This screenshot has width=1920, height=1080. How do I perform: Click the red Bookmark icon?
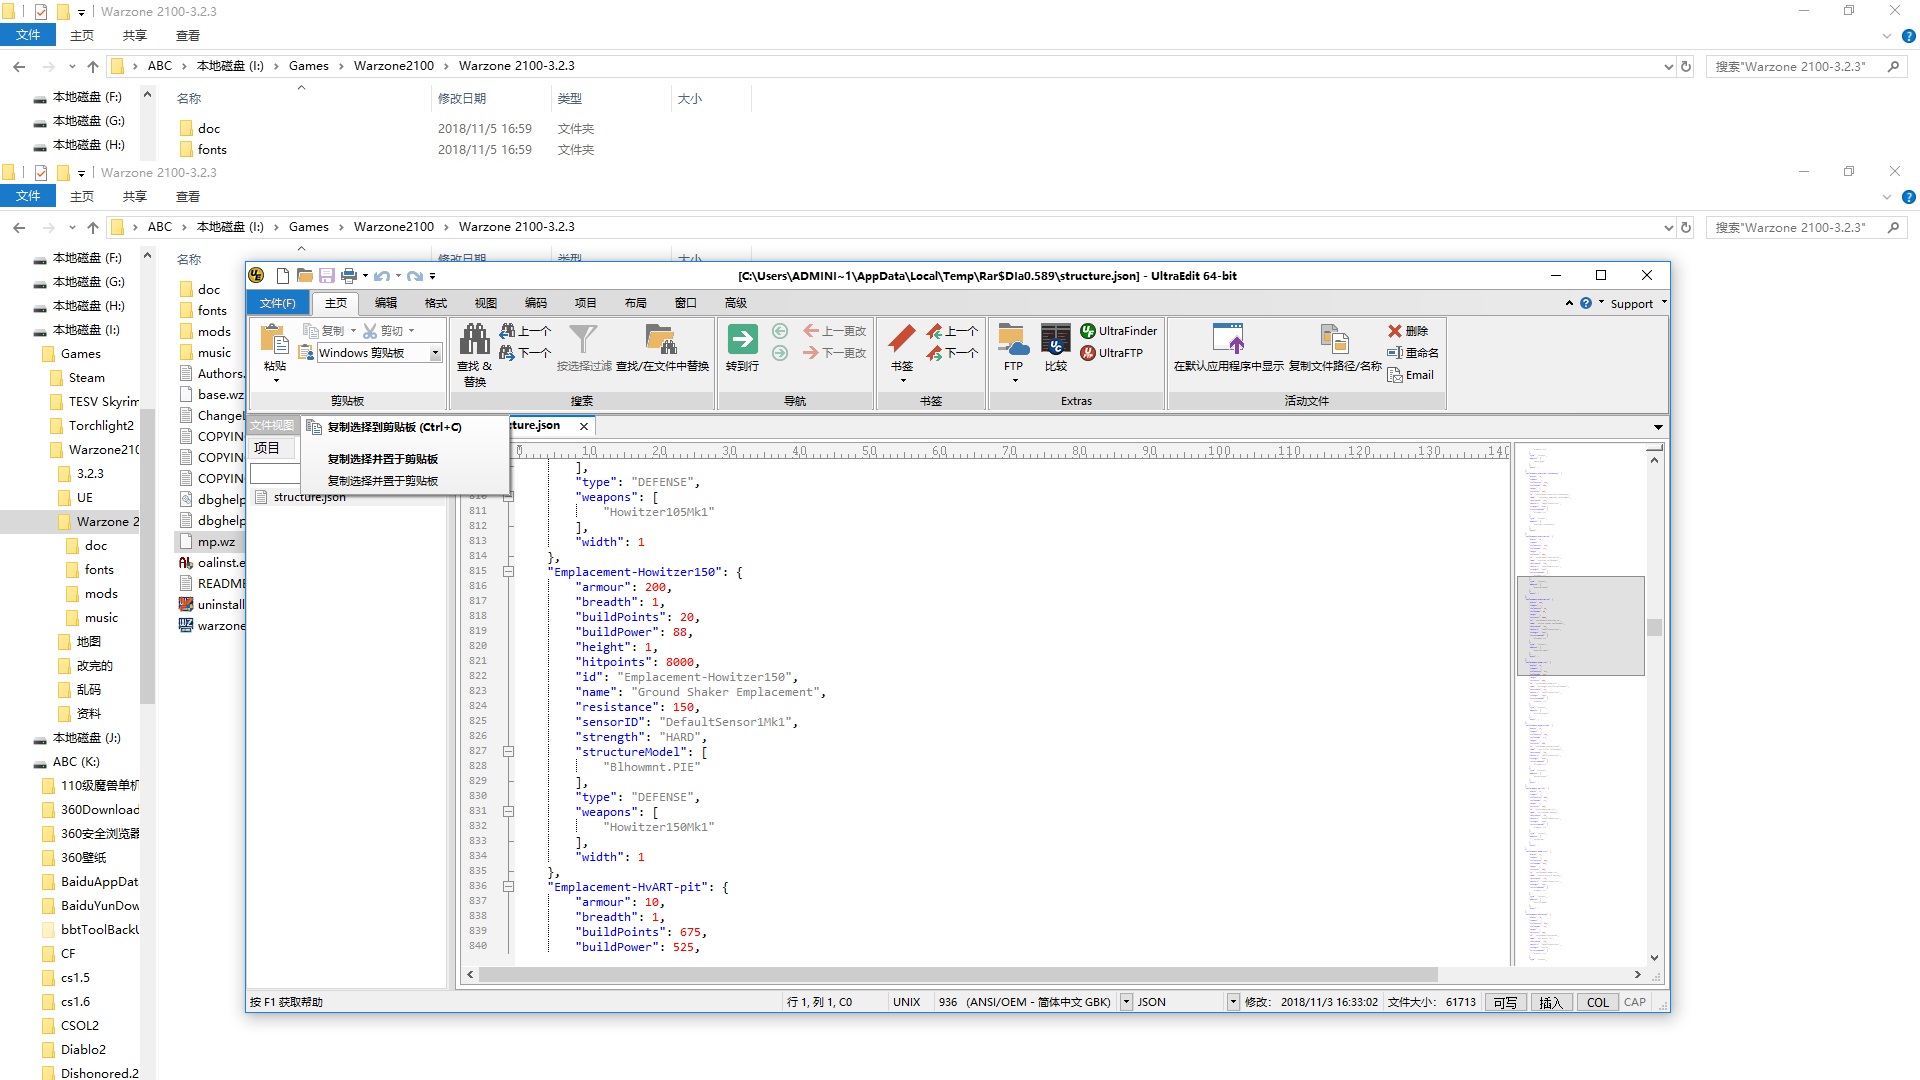[901, 340]
